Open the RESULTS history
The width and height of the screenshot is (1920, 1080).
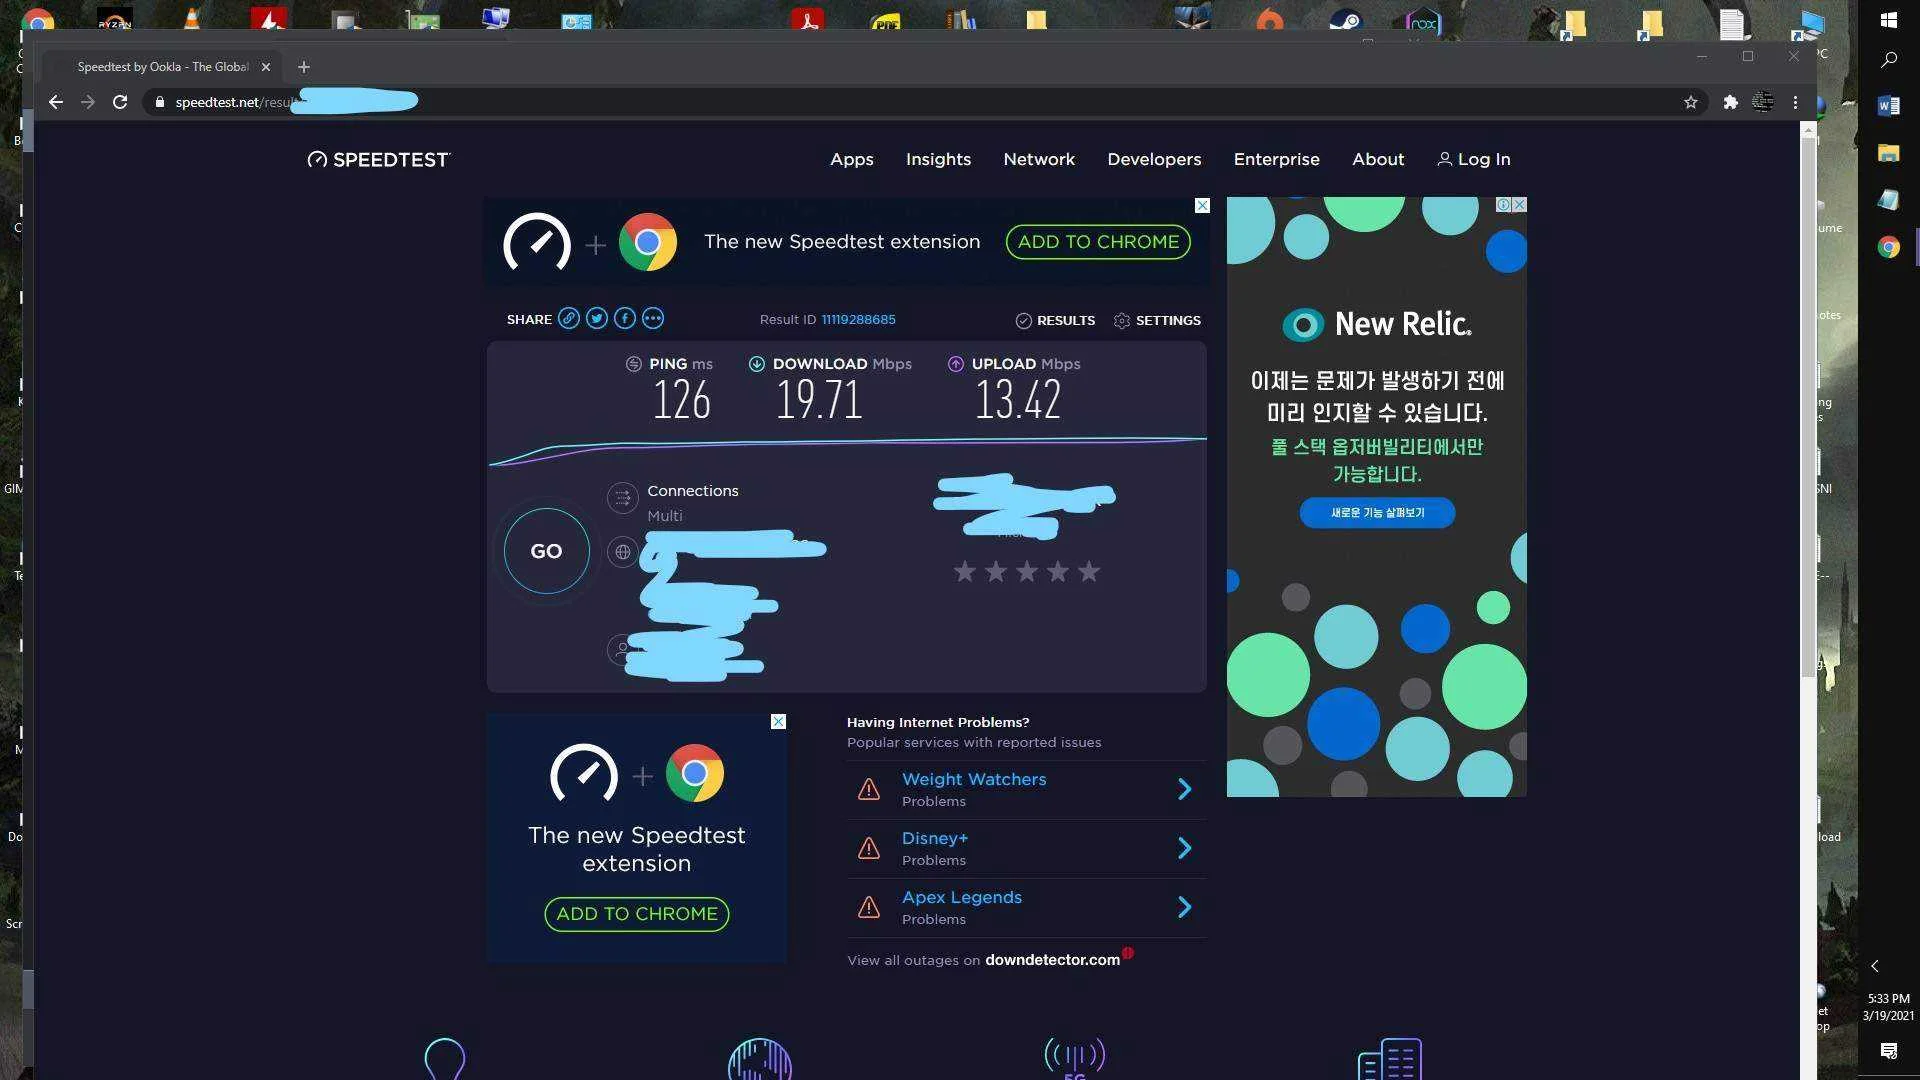1055,321
